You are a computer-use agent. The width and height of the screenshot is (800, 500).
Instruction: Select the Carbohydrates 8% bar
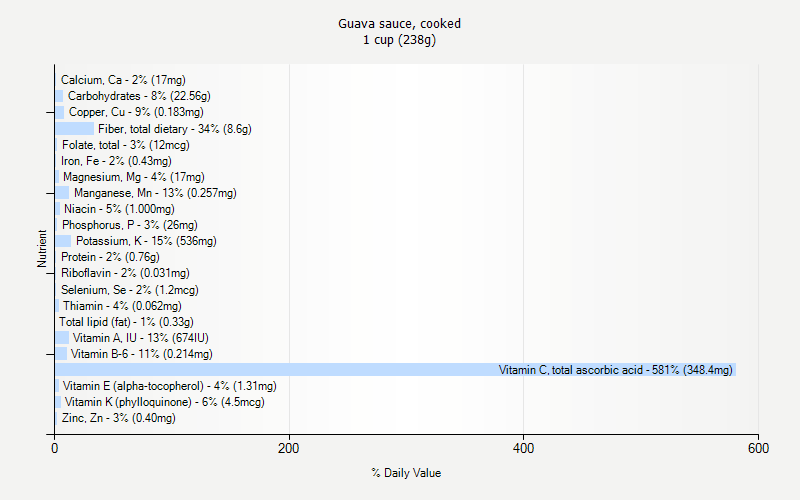pos(59,96)
